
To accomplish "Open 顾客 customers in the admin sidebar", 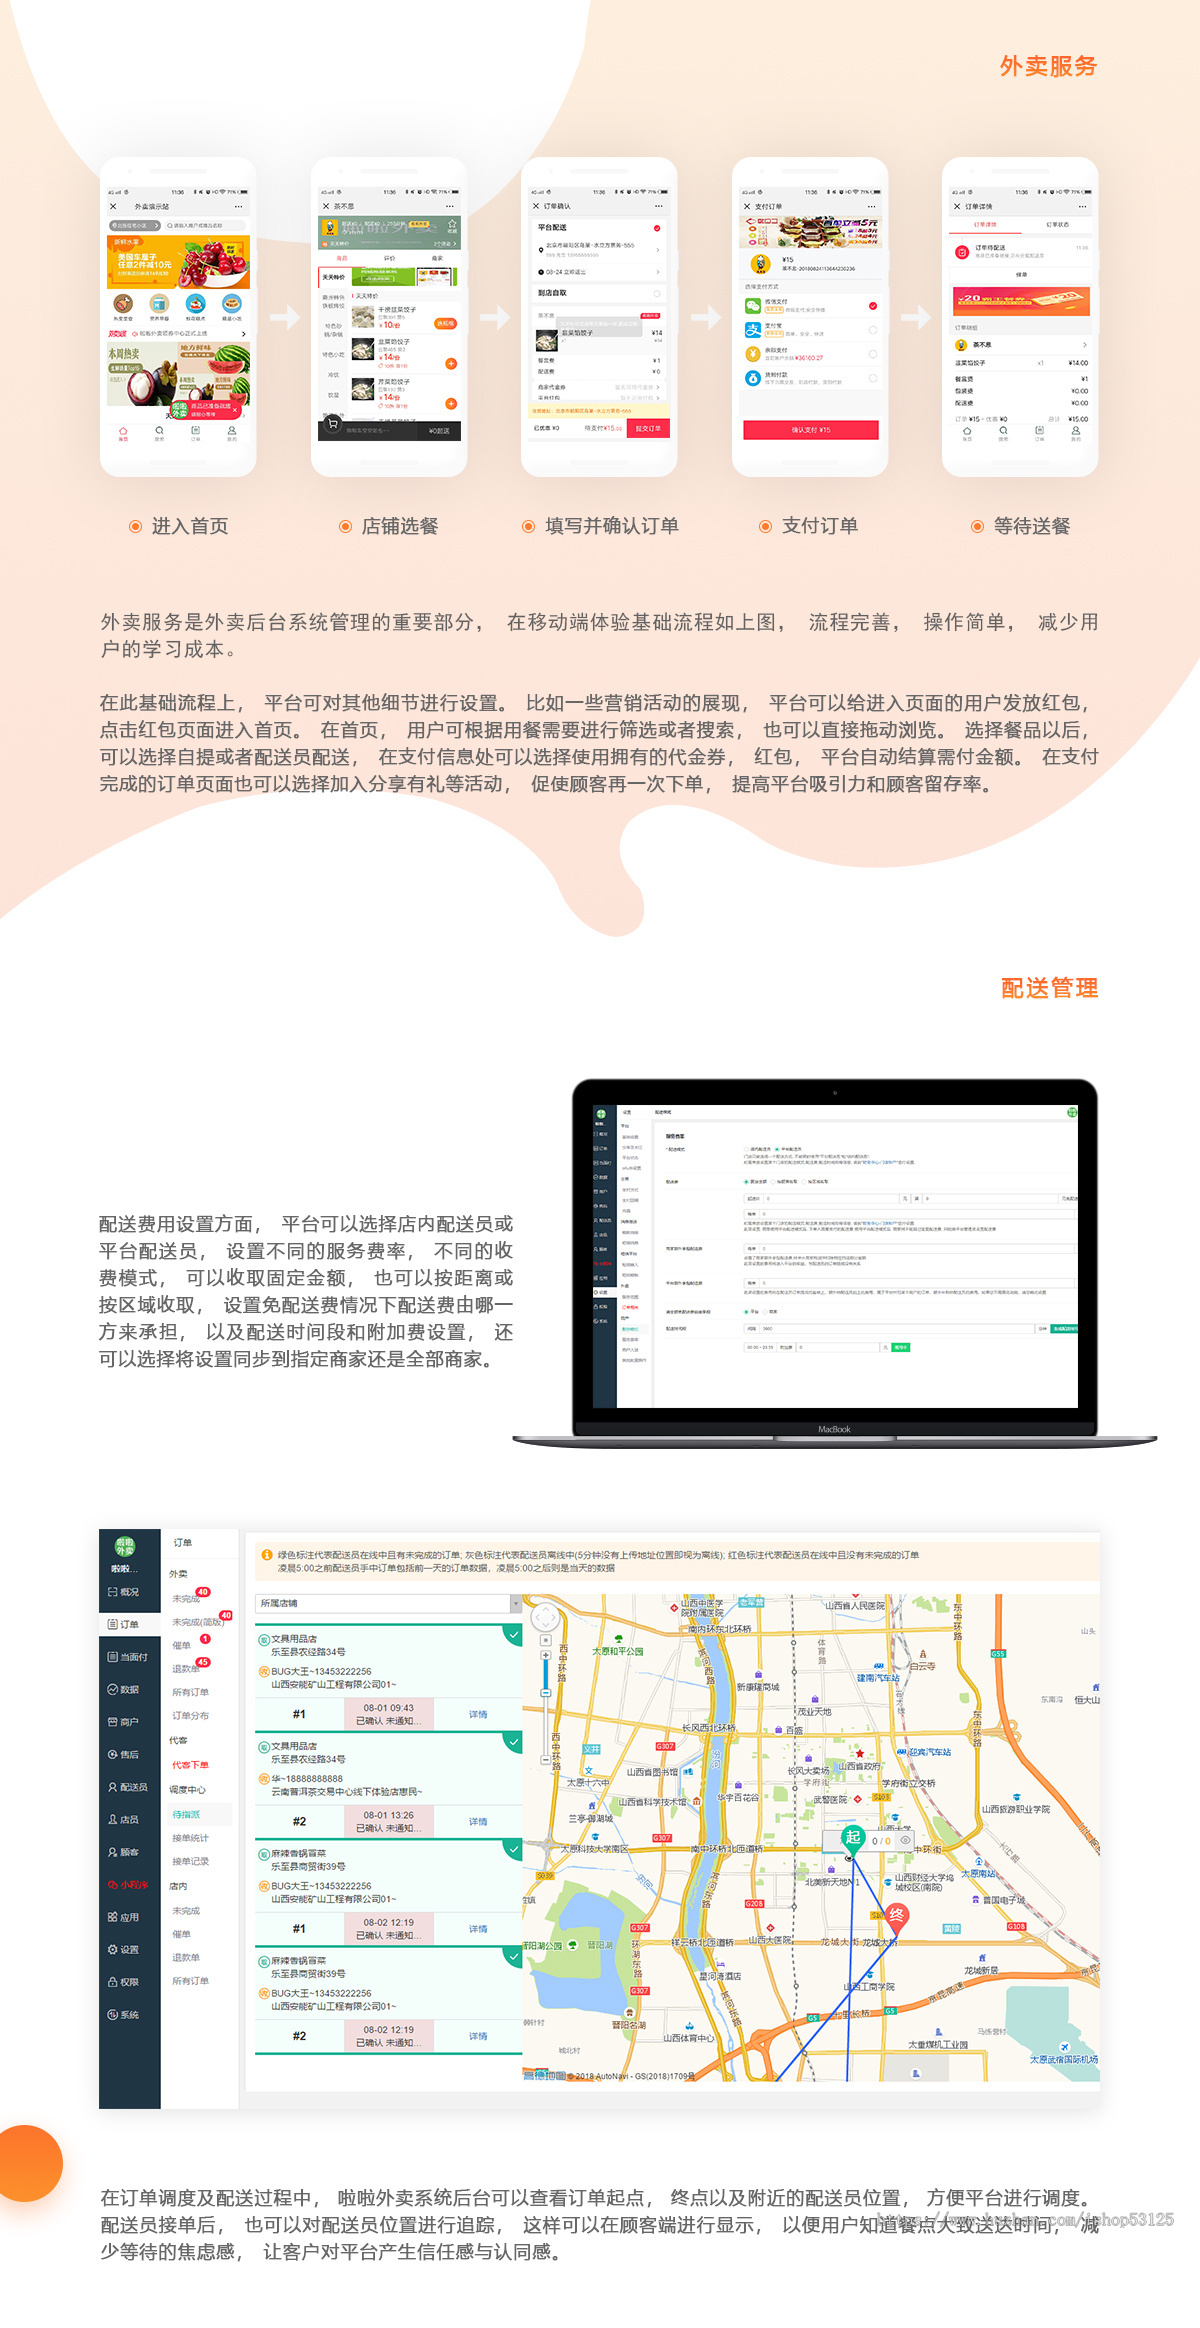I will coord(124,1852).
